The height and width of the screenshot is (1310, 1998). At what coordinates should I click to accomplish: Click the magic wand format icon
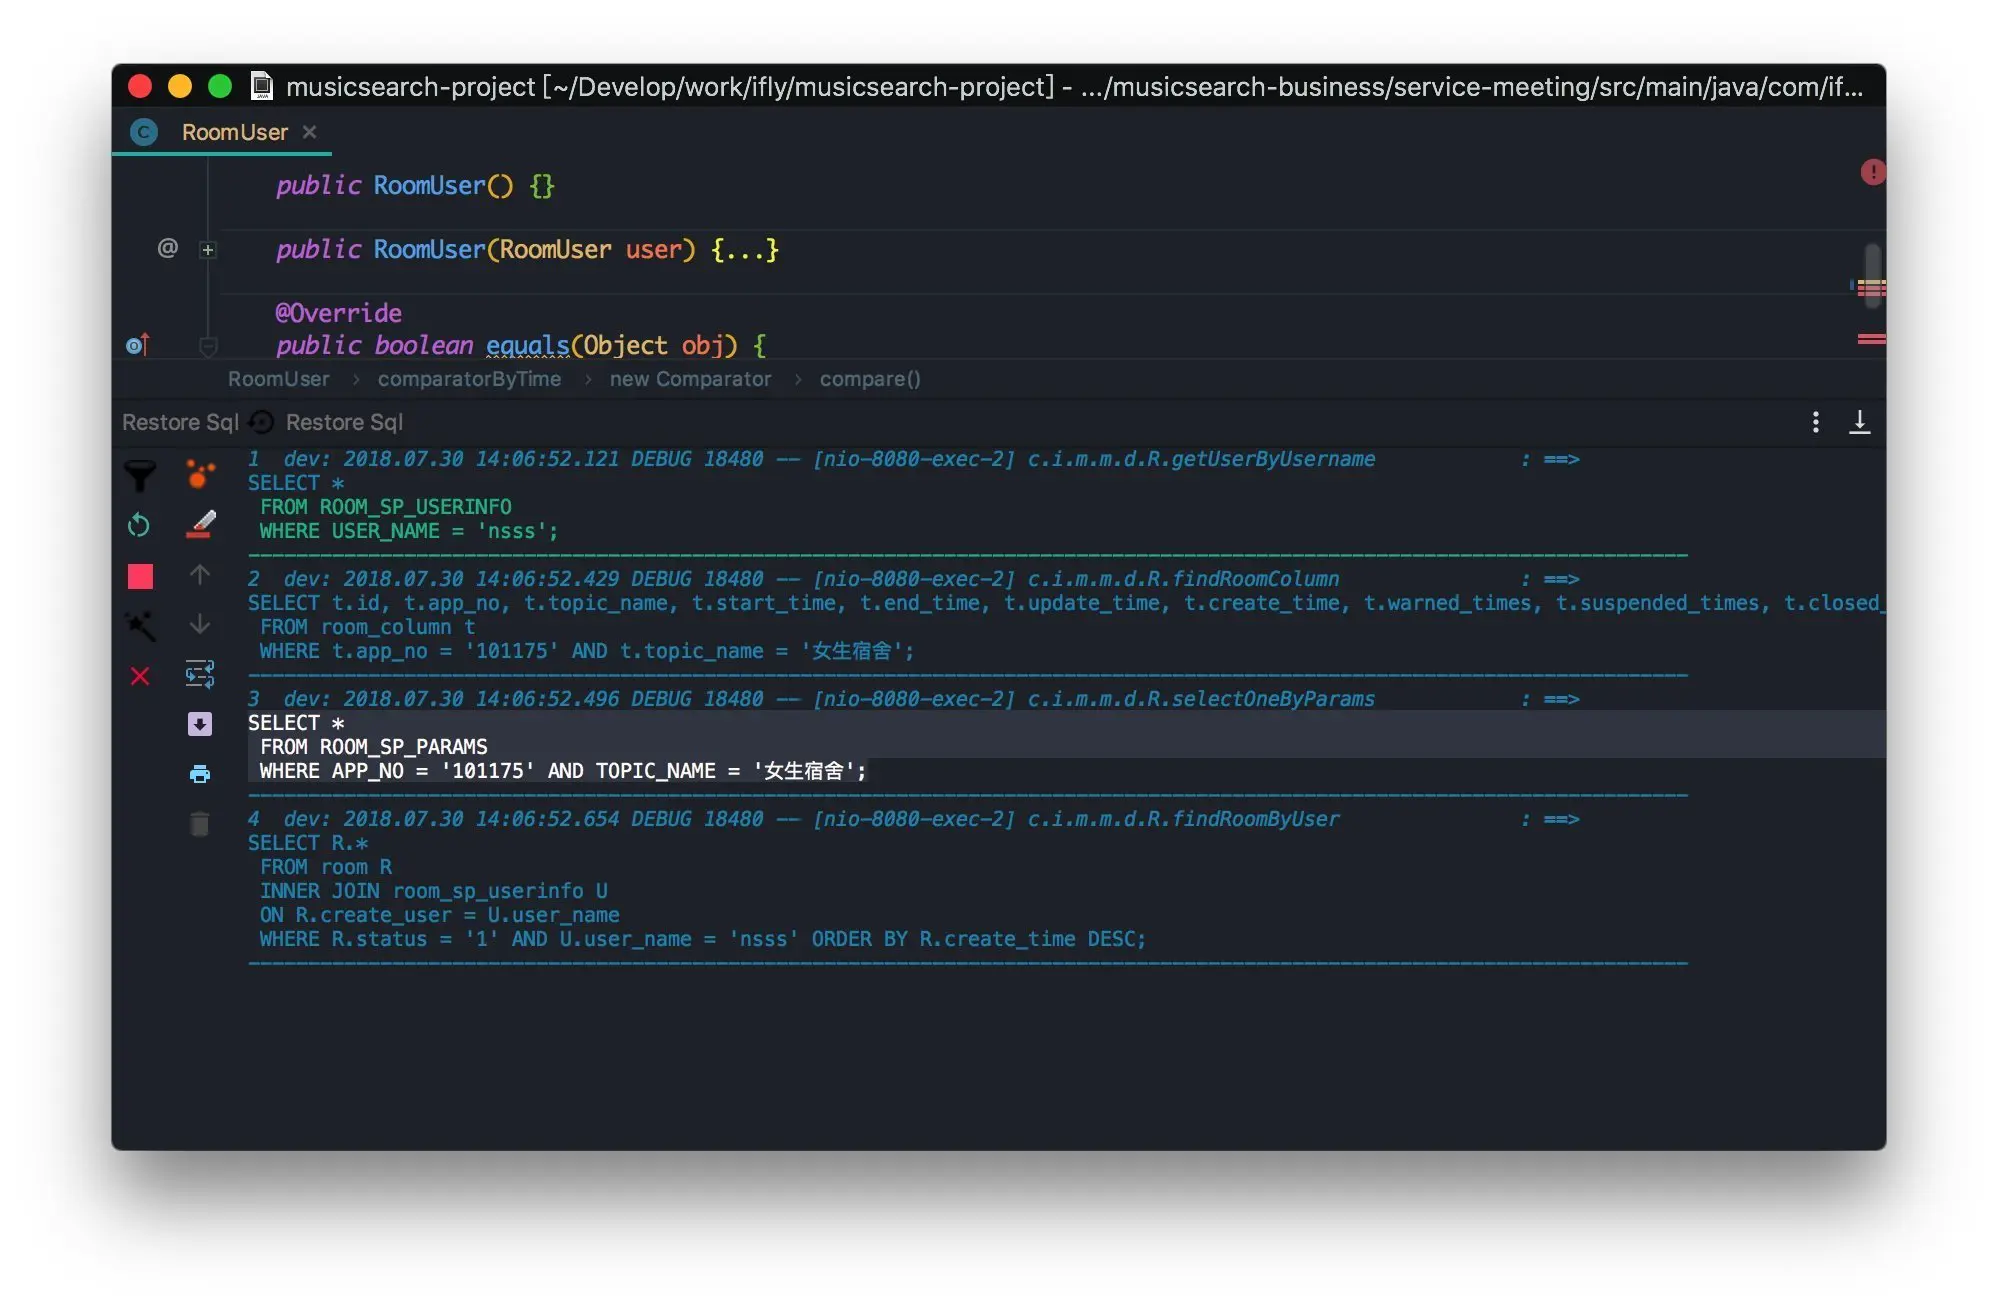(140, 626)
